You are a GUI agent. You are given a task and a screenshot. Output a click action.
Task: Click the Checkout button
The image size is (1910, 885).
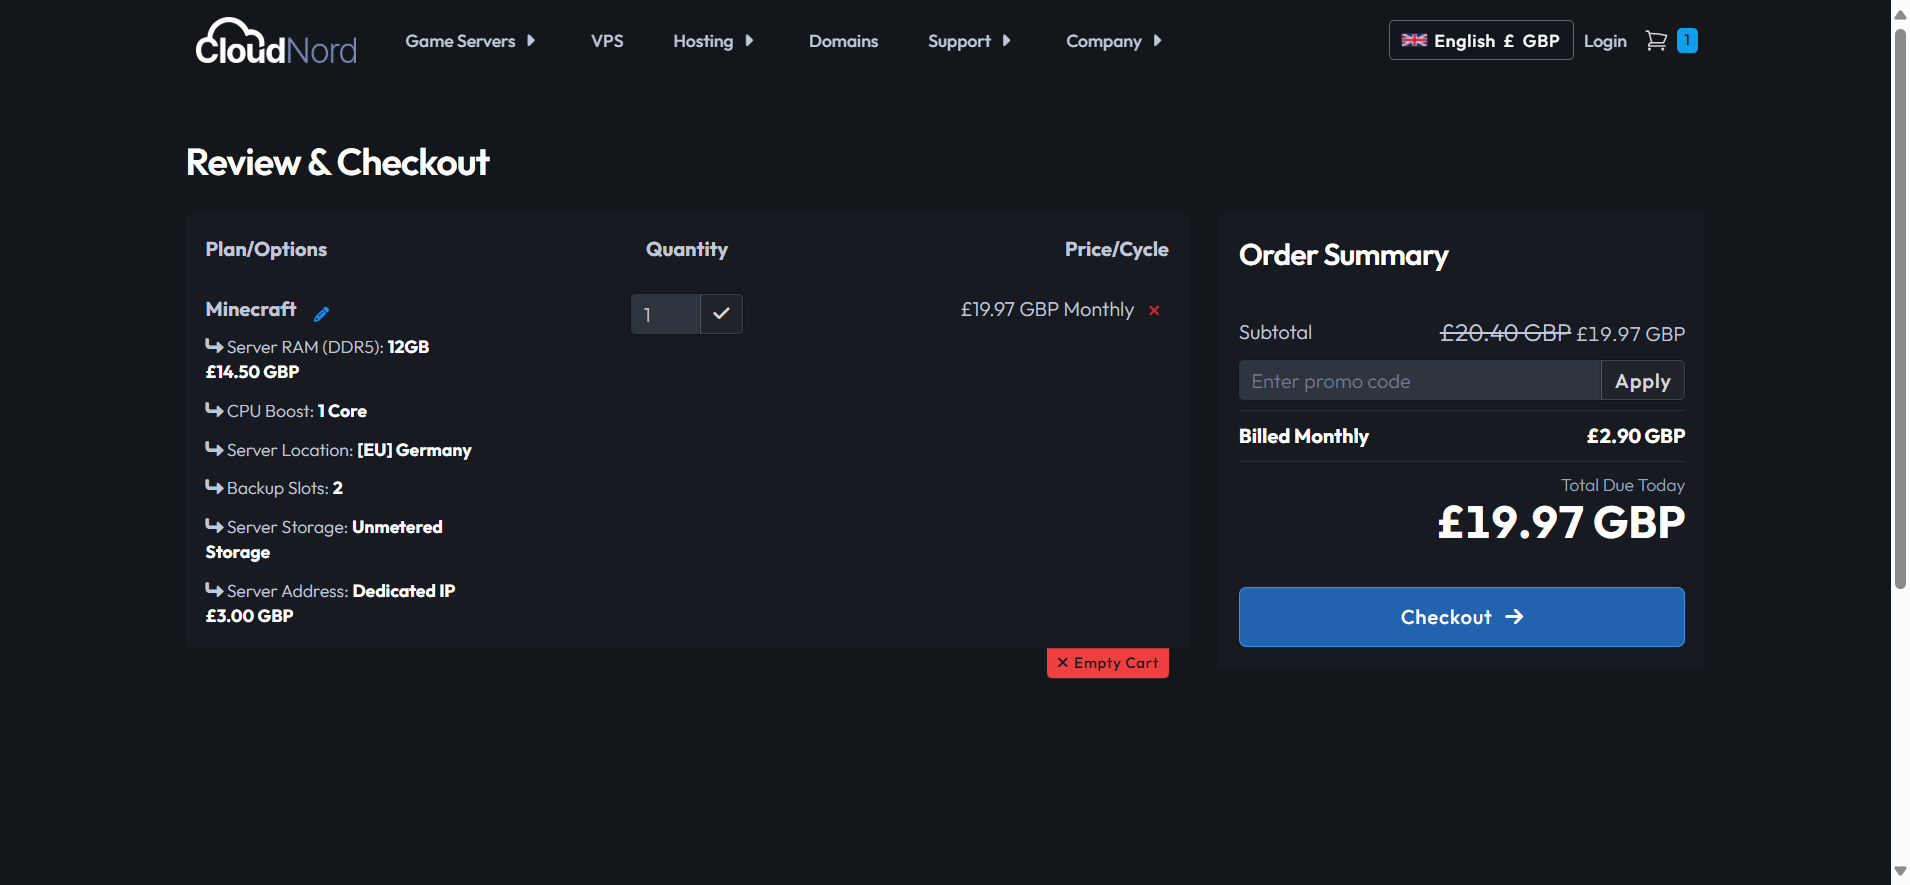(x=1461, y=617)
